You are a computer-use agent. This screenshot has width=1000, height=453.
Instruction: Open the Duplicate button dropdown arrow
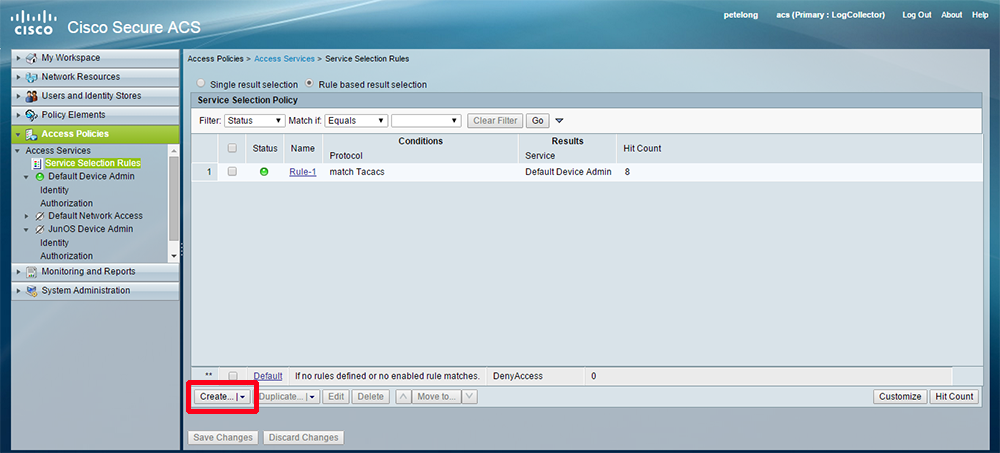coord(312,397)
